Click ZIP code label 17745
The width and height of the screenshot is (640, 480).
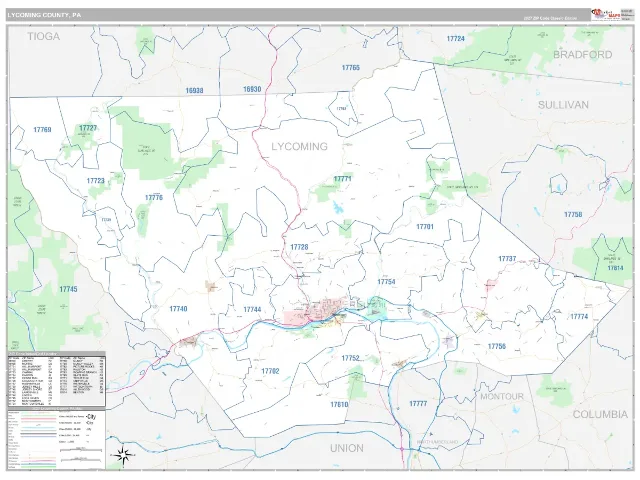point(68,289)
